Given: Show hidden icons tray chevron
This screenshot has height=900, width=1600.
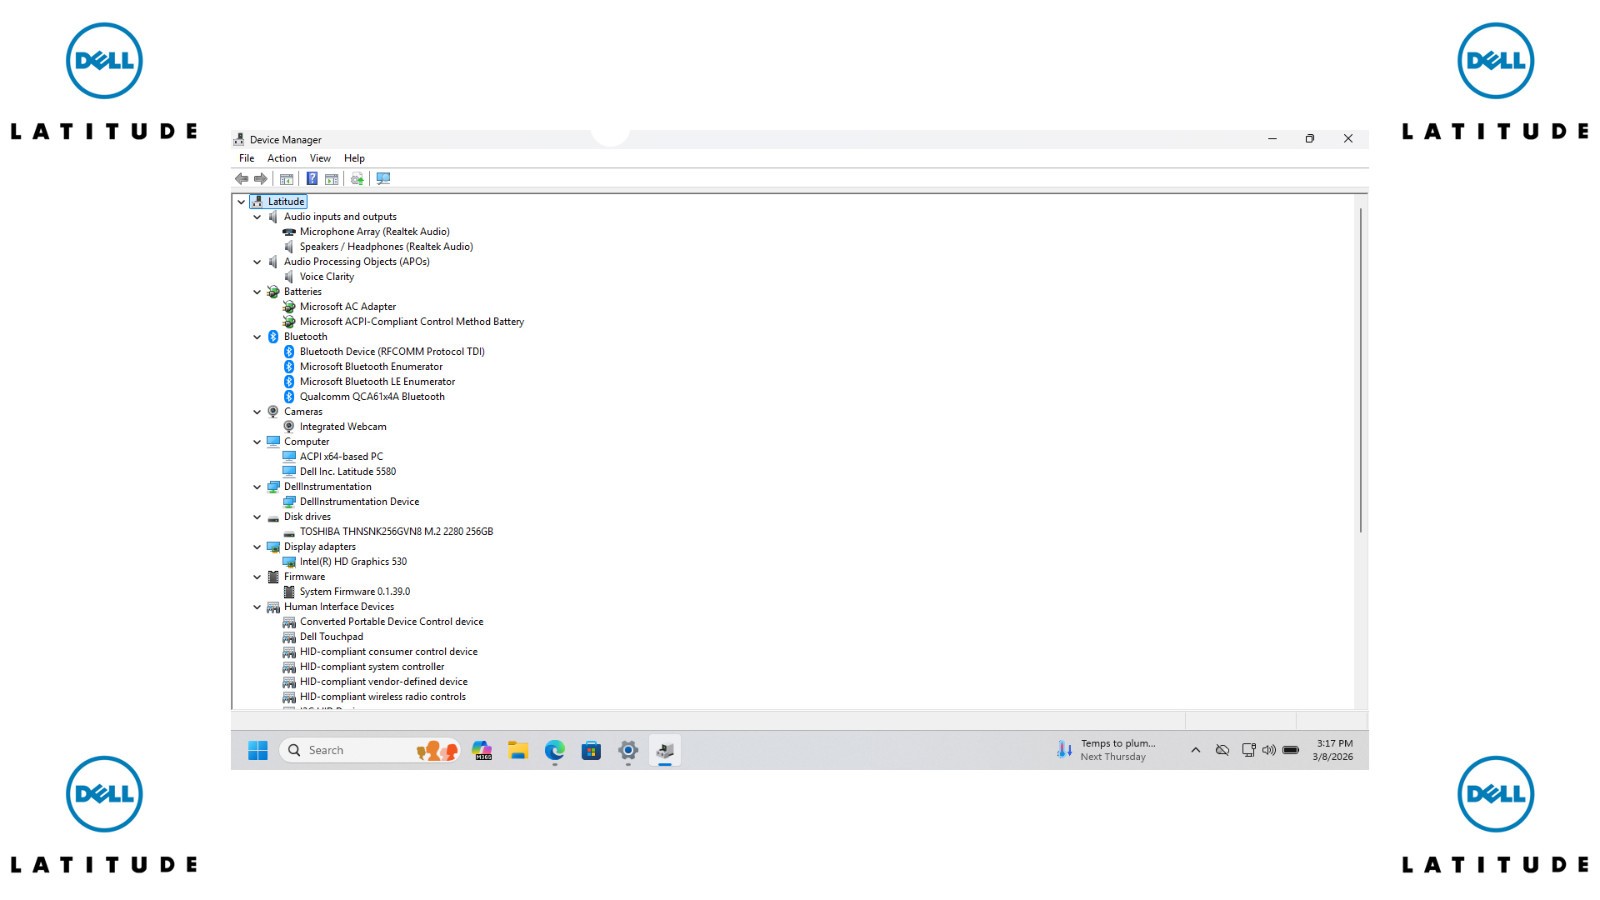Looking at the screenshot, I should click(1195, 751).
